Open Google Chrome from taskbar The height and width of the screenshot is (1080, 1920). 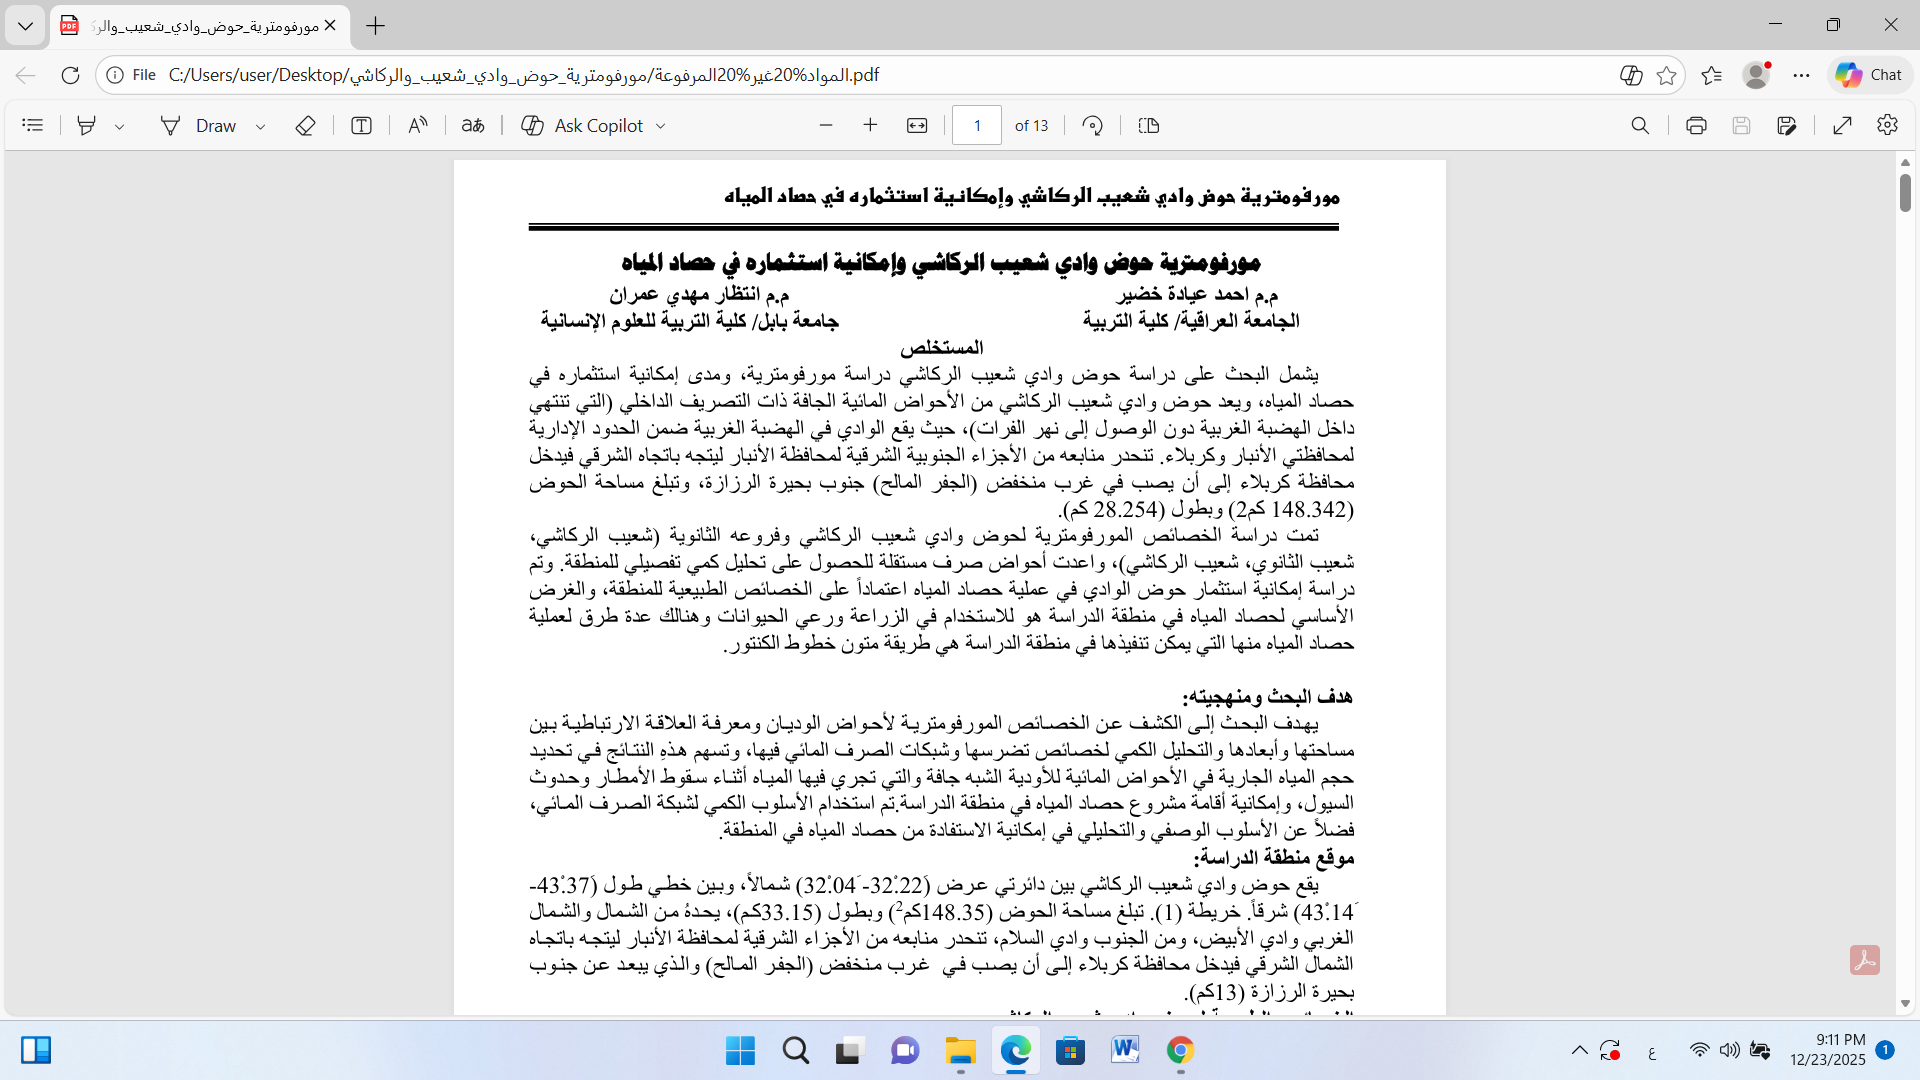(1180, 1051)
